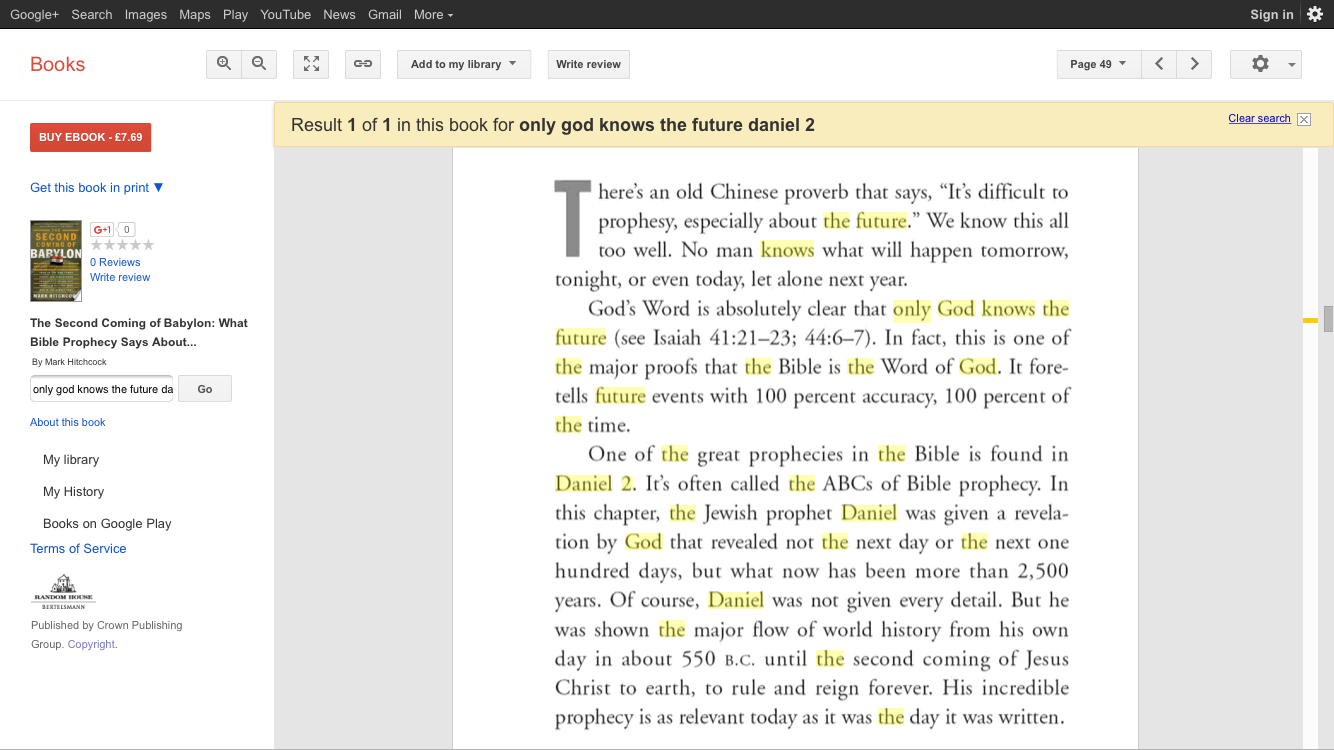Expand Get this book in print

click(x=97, y=187)
